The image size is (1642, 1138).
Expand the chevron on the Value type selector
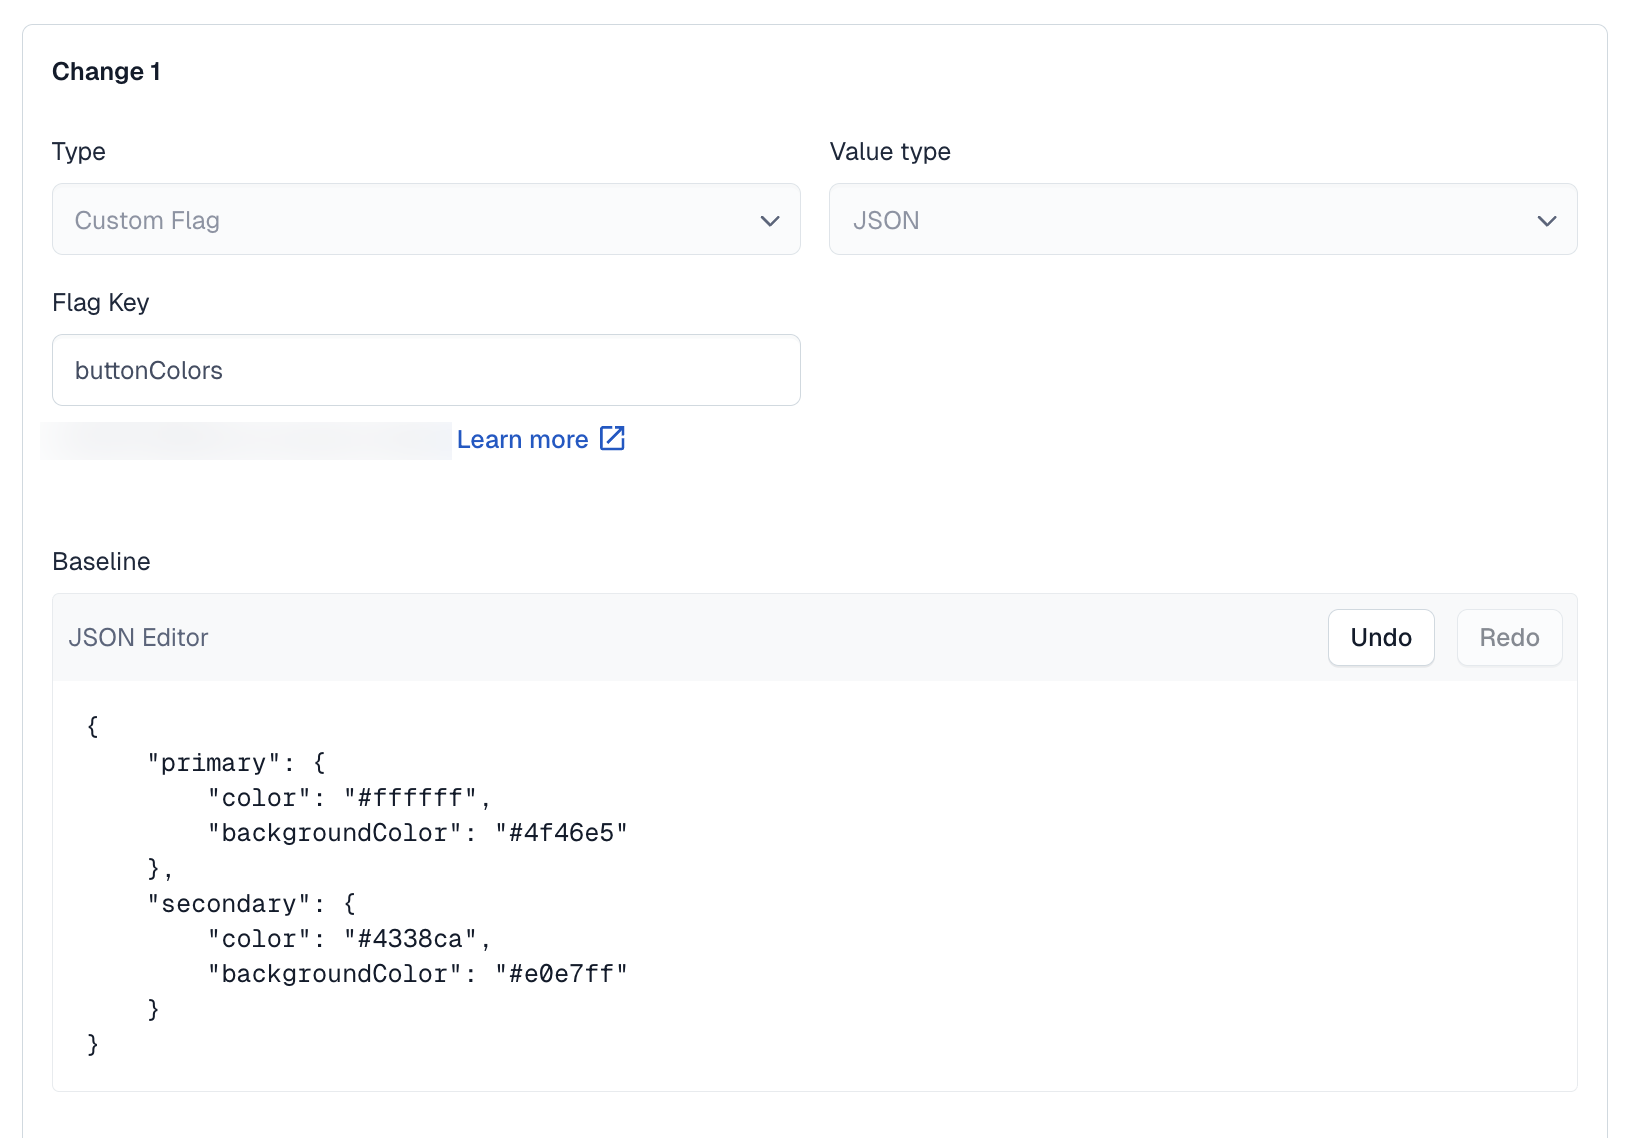pyautogui.click(x=1547, y=220)
